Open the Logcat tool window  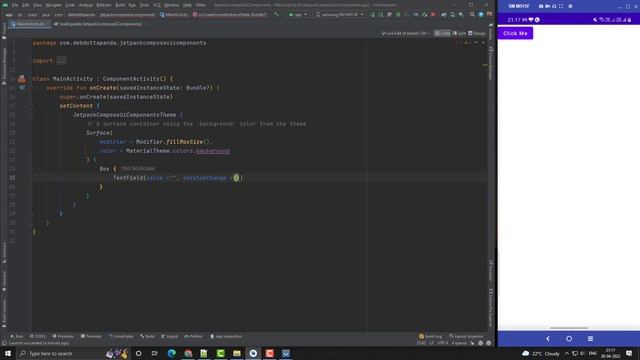169,336
